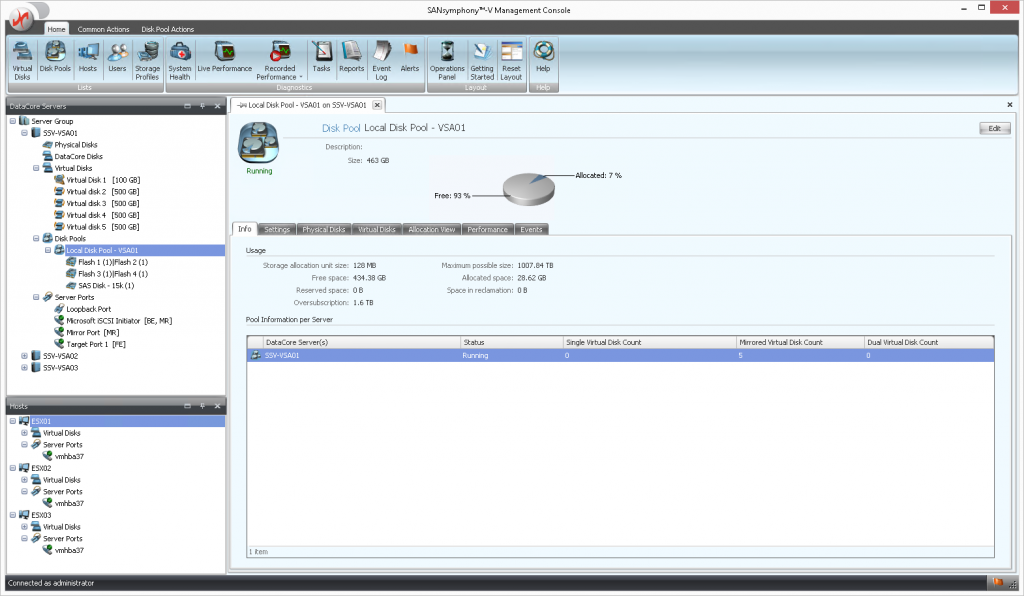Collapse the Virtual Disks tree node
This screenshot has width=1024, height=596.
[37, 168]
